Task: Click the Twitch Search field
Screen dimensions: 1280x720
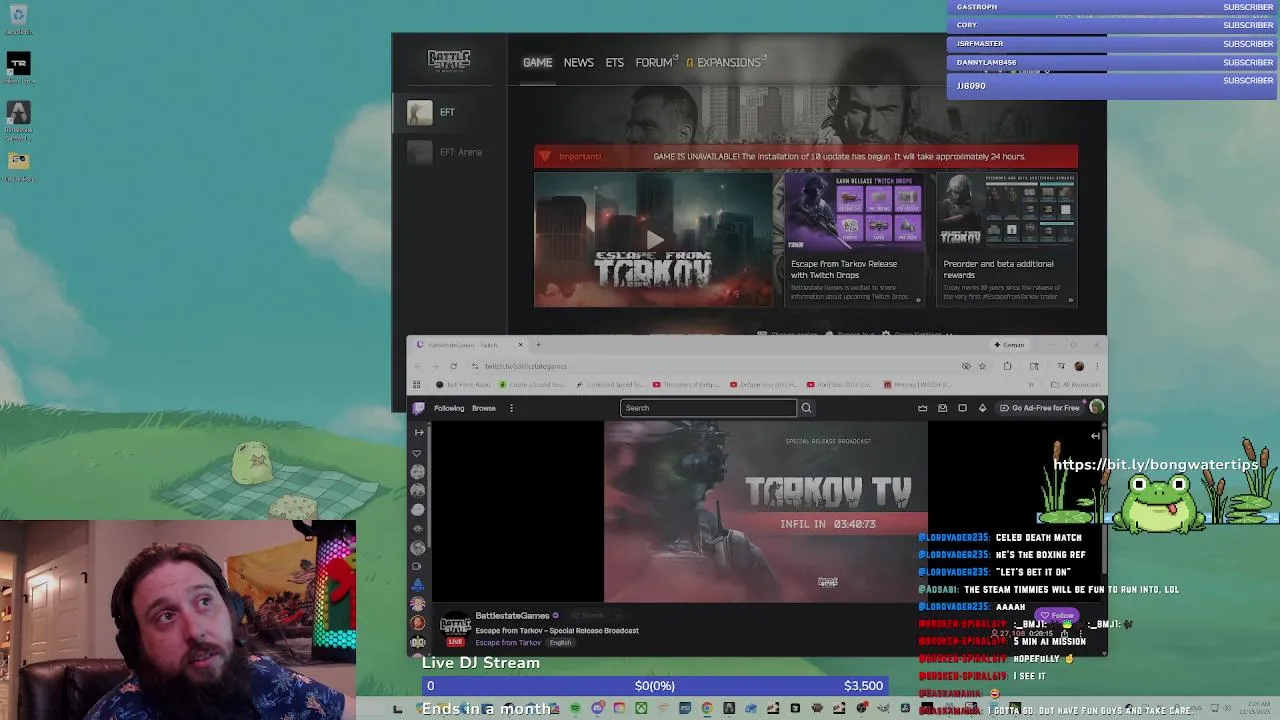Action: click(x=708, y=408)
